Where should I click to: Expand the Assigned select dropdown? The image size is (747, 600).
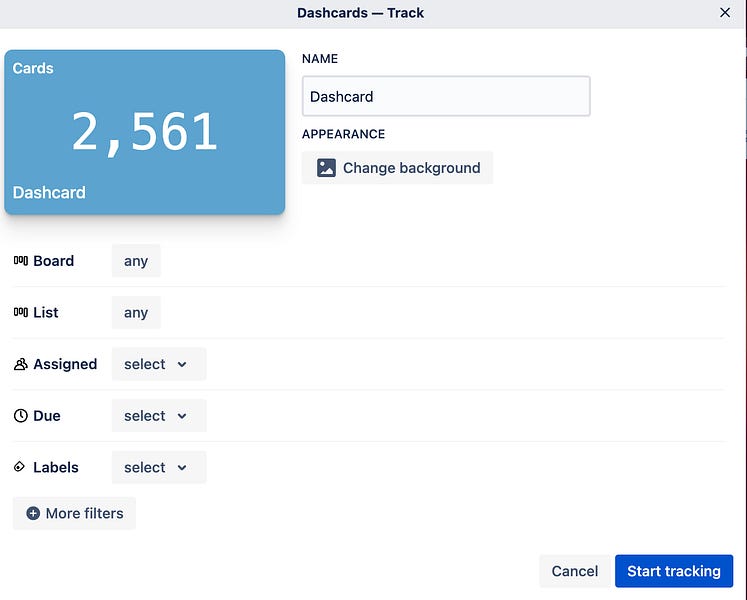pyautogui.click(x=159, y=364)
